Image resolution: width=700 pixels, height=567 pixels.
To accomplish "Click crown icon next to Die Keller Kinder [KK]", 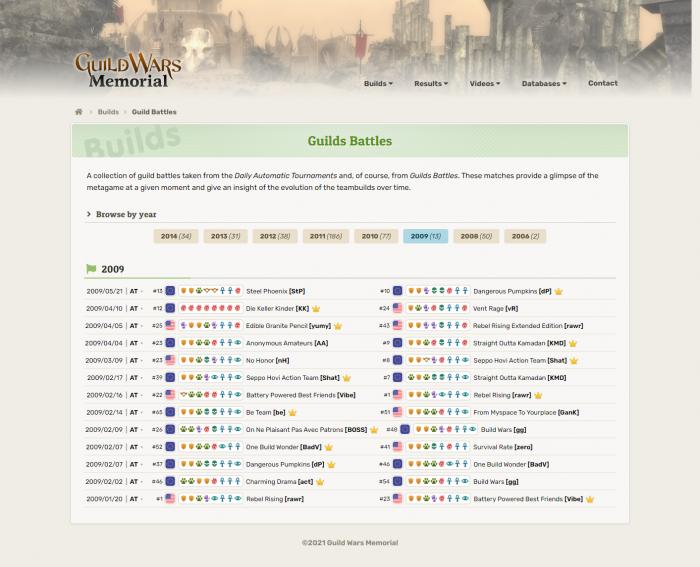I will [316, 309].
